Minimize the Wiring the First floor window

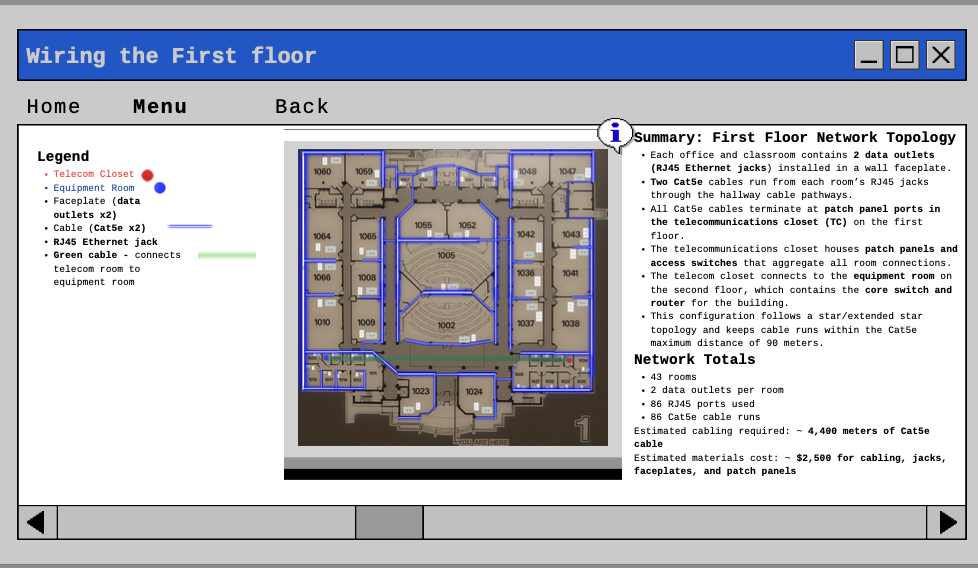868,55
